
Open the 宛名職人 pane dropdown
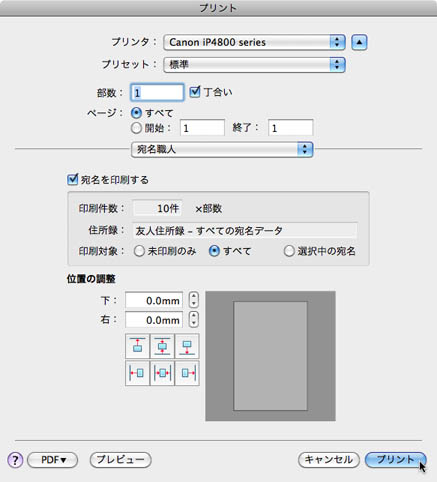222,149
